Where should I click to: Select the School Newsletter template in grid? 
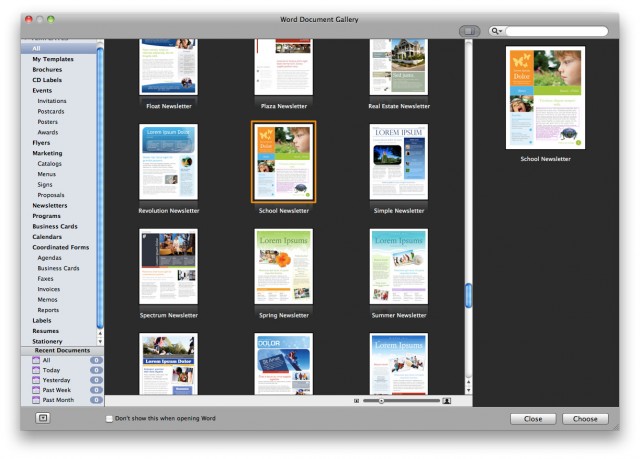[284, 162]
